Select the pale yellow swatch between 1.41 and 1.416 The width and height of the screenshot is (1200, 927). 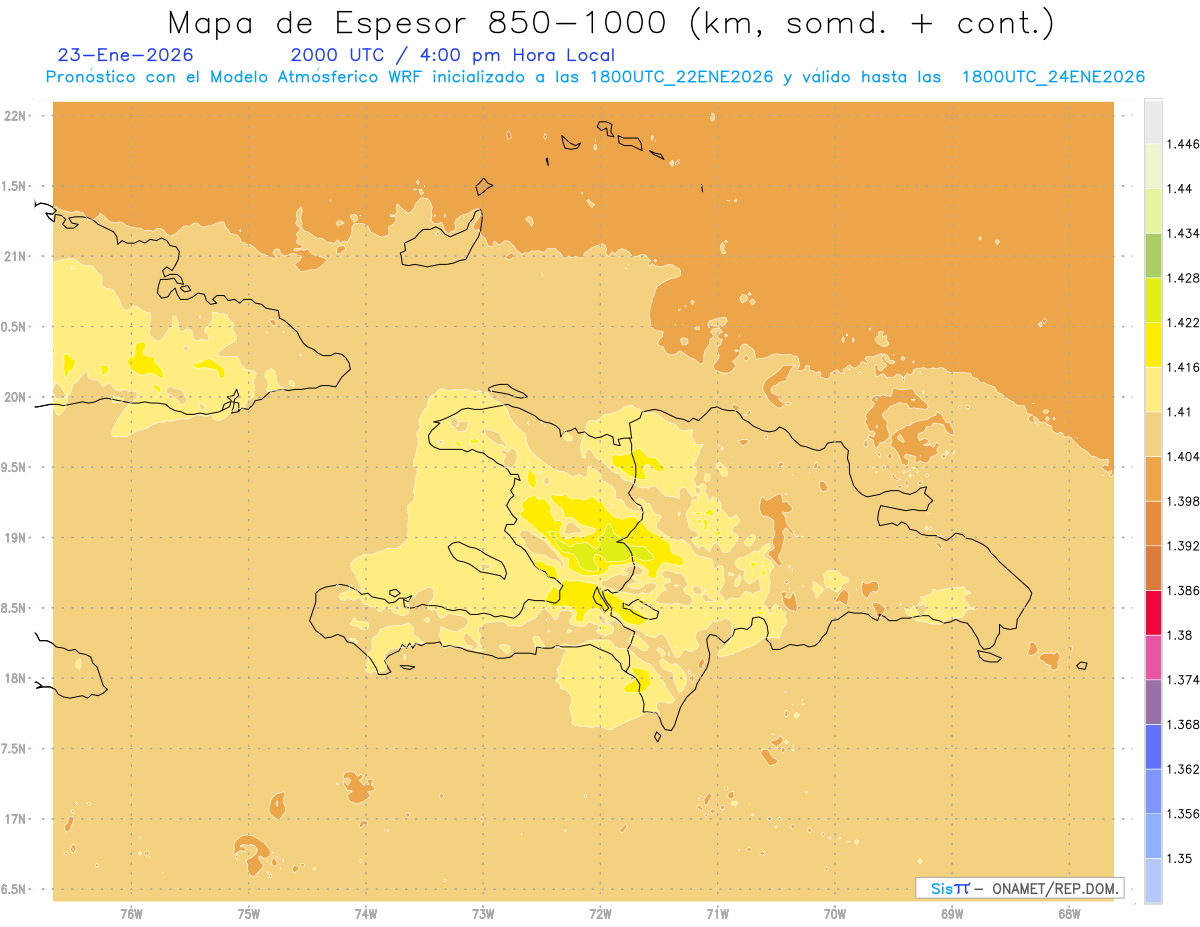click(x=1153, y=389)
